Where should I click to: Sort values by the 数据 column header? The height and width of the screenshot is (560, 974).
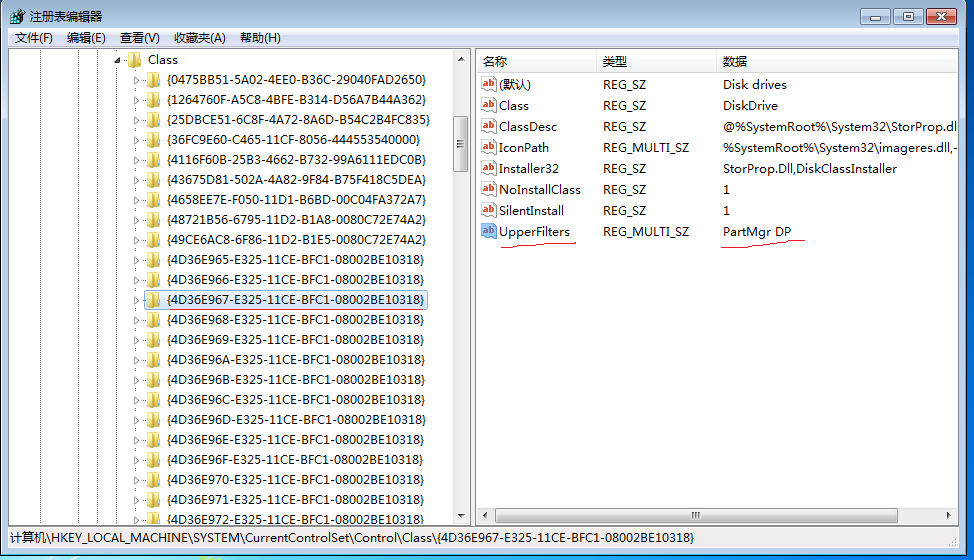click(837, 61)
